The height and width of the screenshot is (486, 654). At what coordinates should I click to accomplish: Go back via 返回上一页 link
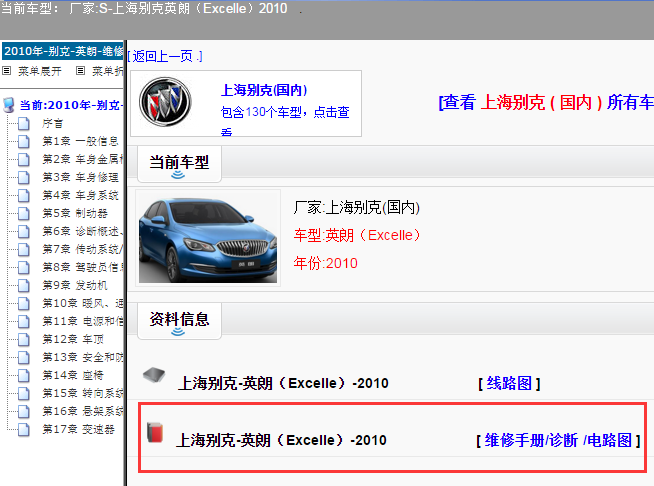165,56
